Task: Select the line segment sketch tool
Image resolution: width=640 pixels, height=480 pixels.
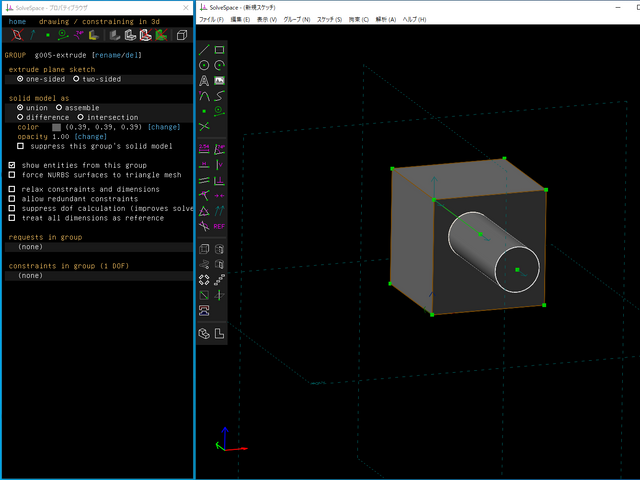Action: click(204, 50)
